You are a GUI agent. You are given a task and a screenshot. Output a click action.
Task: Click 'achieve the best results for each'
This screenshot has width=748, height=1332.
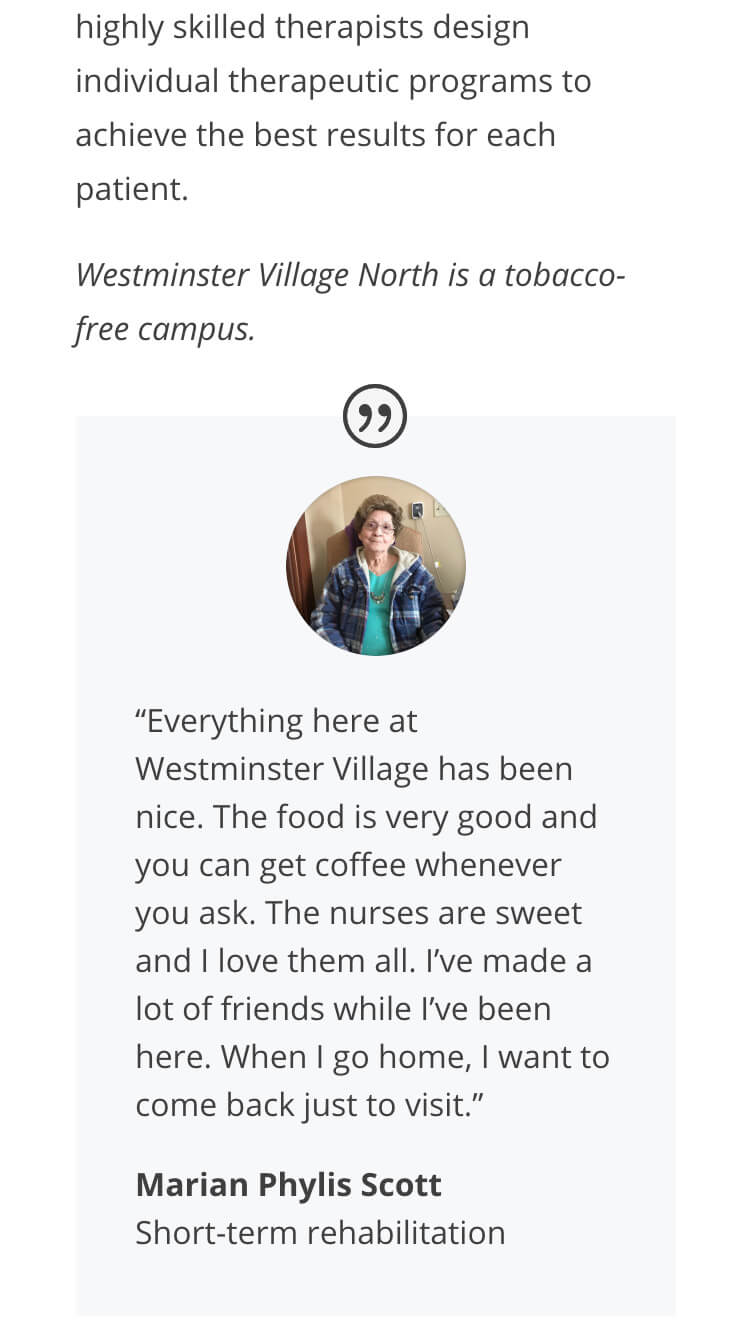click(315, 135)
